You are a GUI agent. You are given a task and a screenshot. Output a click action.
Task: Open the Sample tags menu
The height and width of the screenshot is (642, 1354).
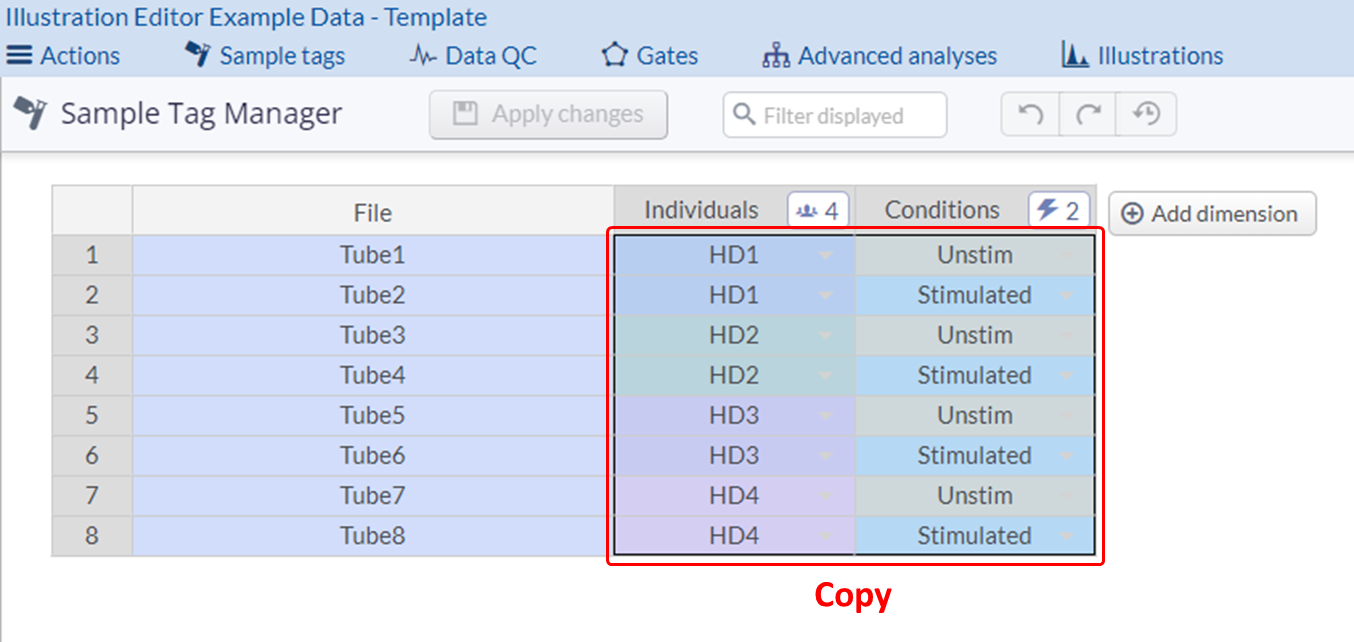[265, 56]
